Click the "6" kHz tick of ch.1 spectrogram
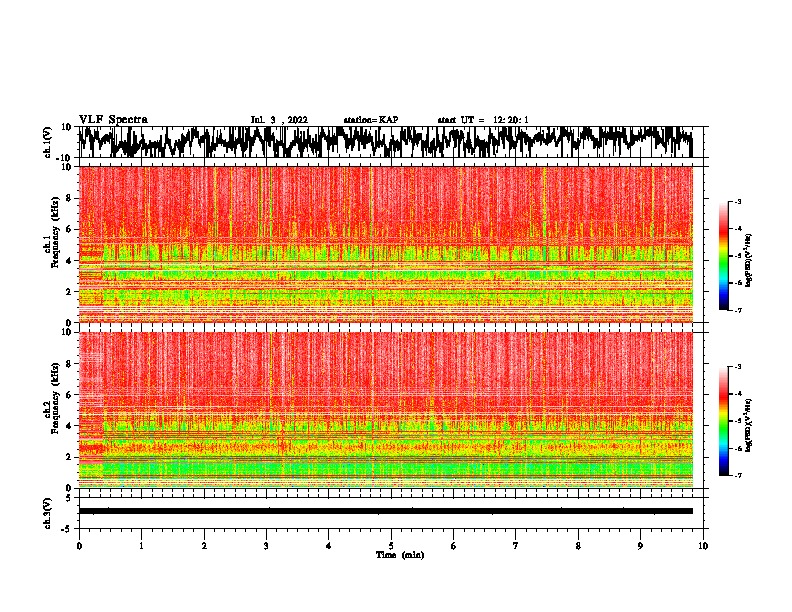 (x=69, y=230)
